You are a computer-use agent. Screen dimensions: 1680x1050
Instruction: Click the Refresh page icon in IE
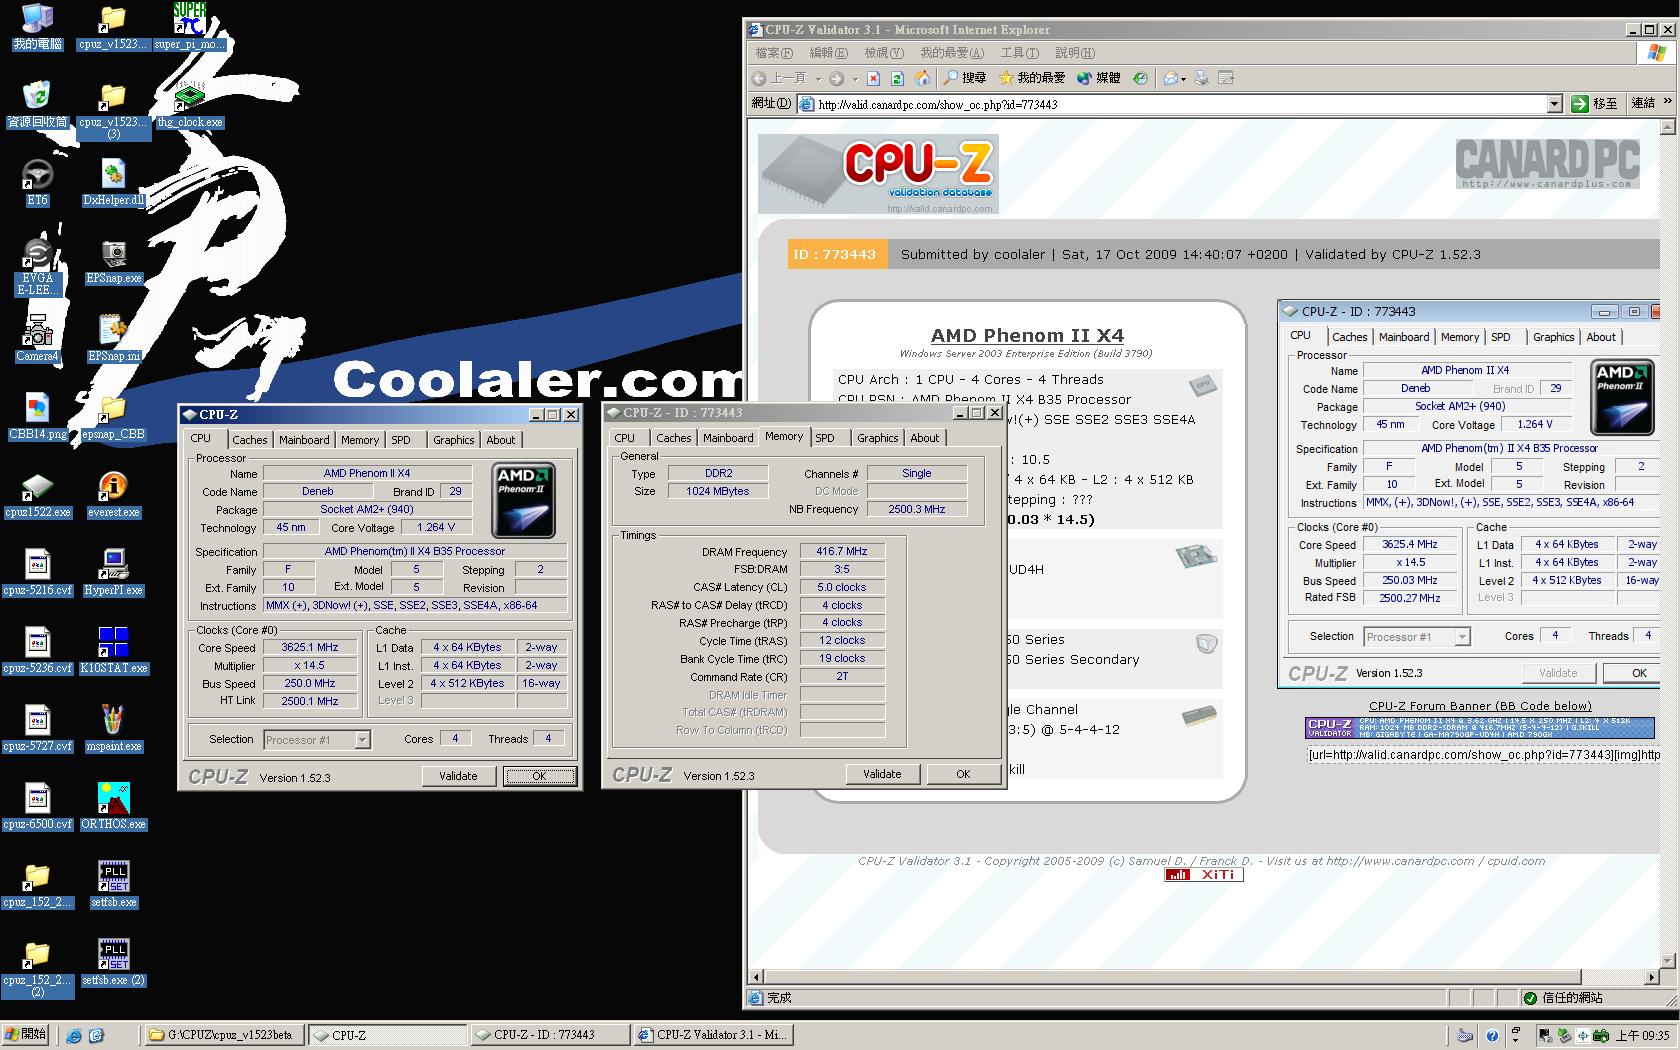point(897,78)
